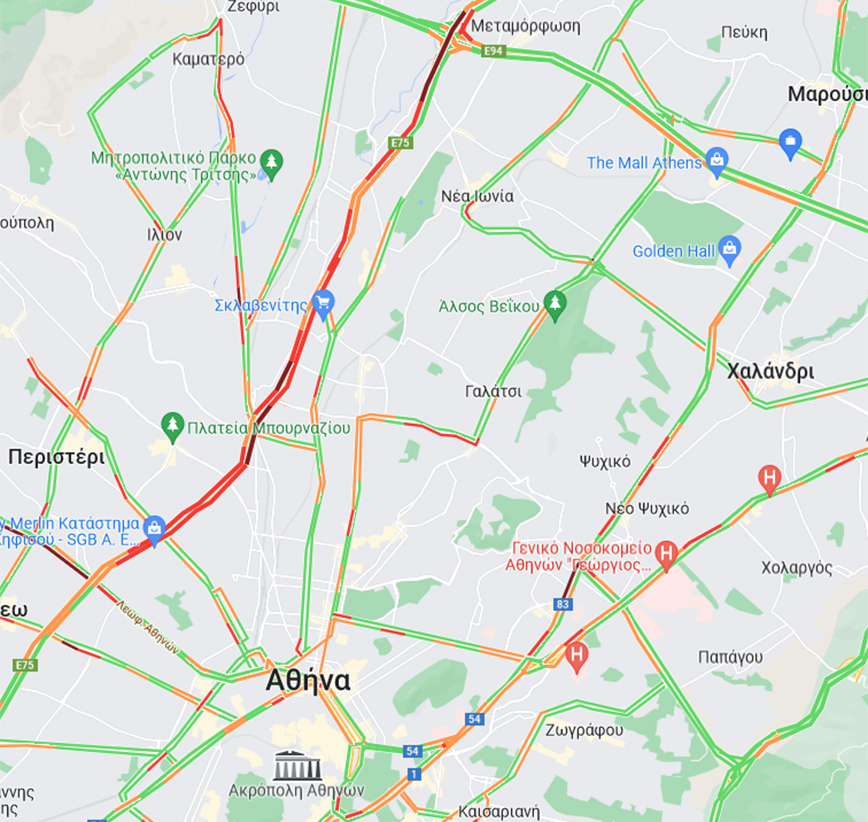The width and height of the screenshot is (868, 822).
Task: Click the E75 road badge near Μεταμόρφωση
Action: click(x=401, y=143)
